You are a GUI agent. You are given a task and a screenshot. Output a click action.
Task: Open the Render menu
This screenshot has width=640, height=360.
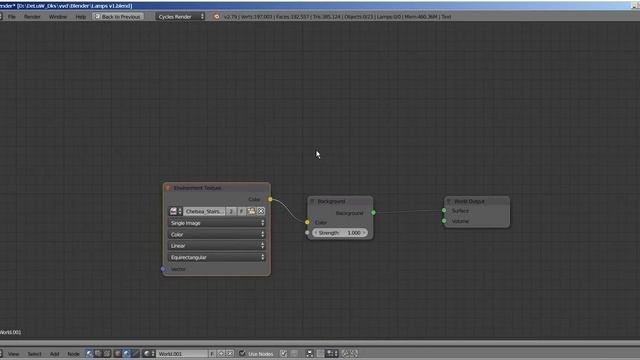[x=32, y=17]
